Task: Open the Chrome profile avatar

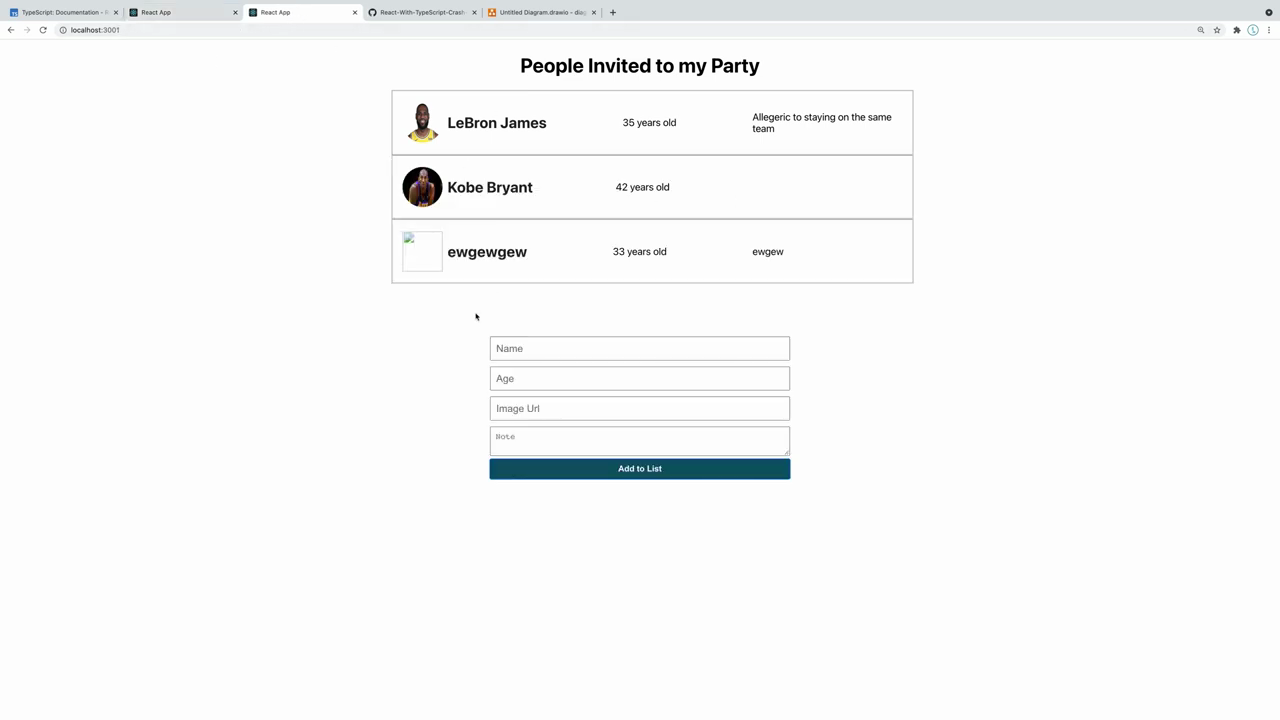Action: tap(1253, 30)
